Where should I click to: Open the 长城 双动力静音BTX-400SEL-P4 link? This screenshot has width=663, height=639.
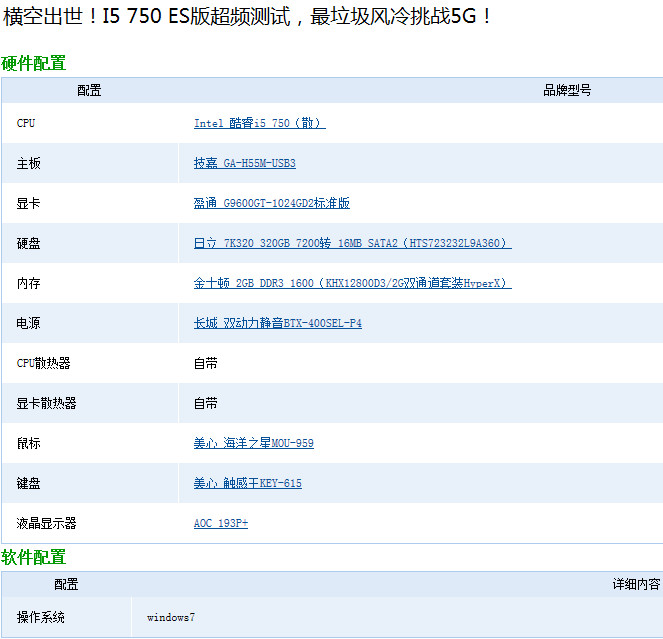tap(277, 323)
